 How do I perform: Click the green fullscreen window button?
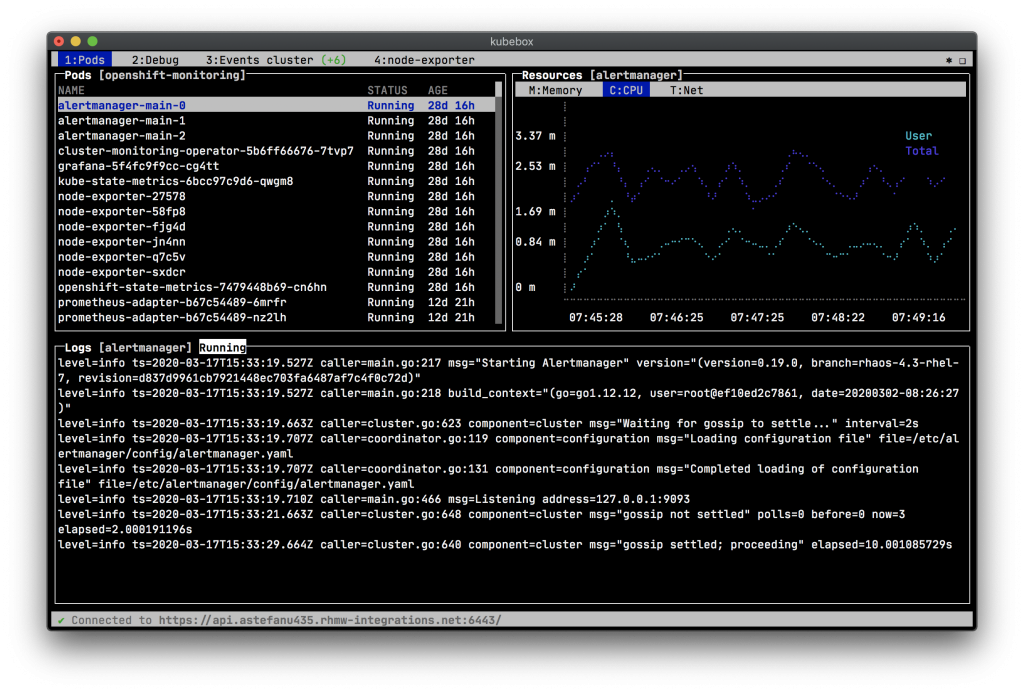(x=92, y=41)
